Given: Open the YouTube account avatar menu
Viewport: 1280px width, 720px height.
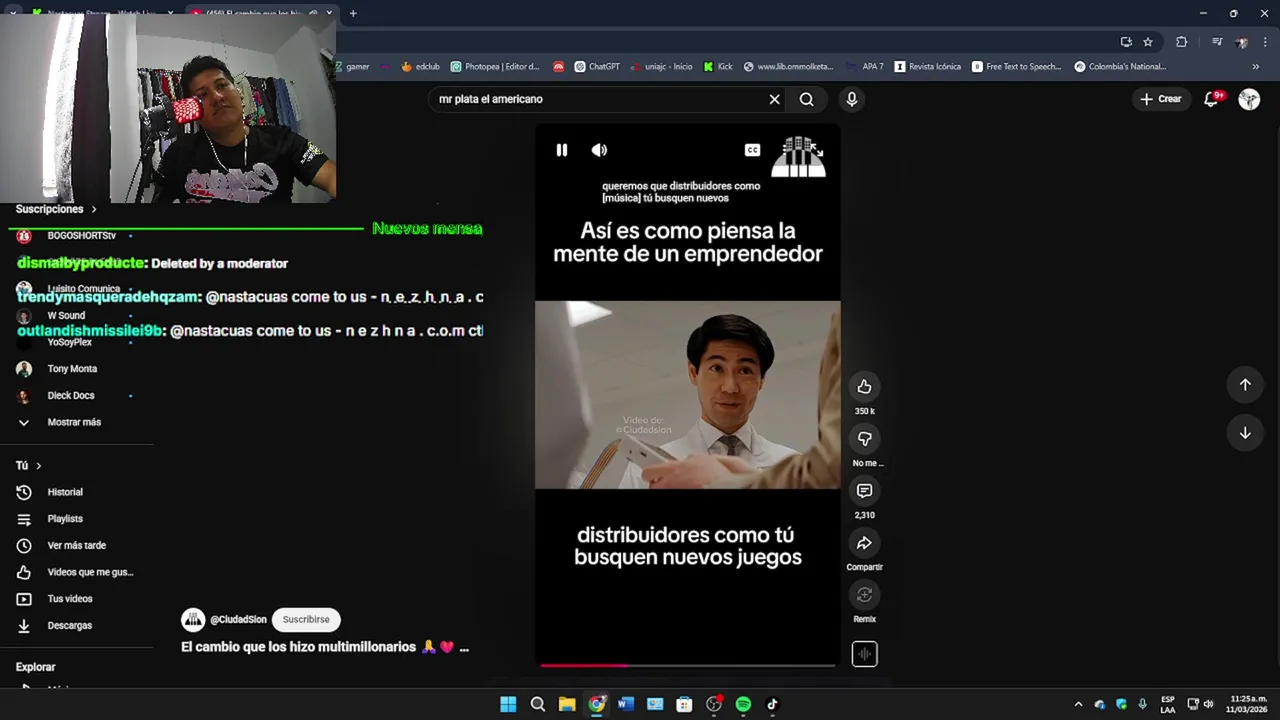Looking at the screenshot, I should click(1249, 99).
